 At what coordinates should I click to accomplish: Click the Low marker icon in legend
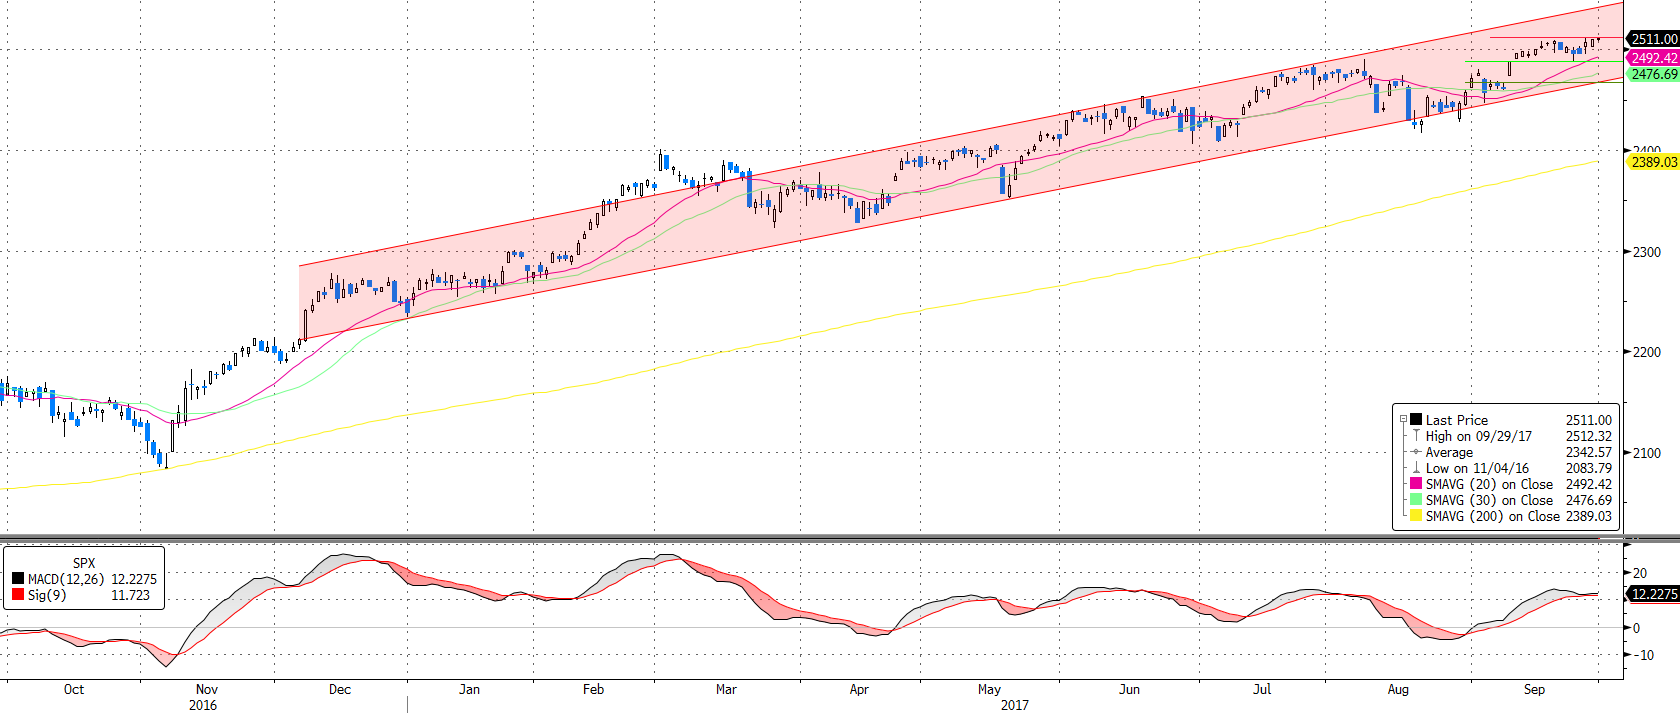click(1416, 468)
